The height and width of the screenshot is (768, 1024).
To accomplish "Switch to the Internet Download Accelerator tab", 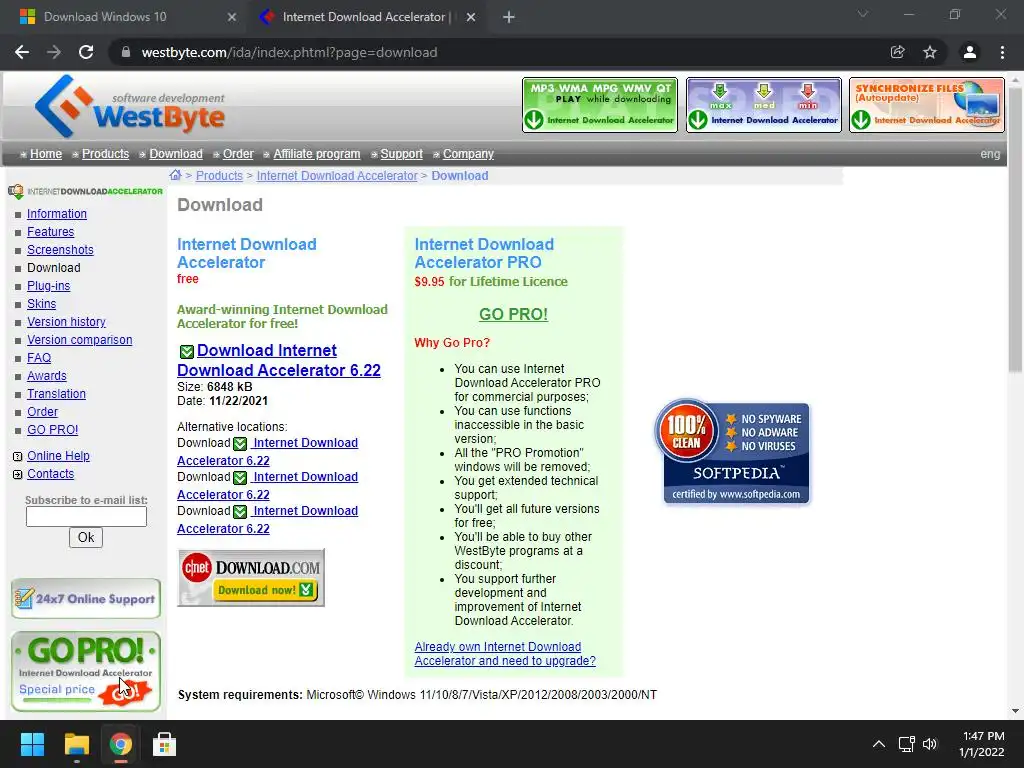I will (368, 17).
